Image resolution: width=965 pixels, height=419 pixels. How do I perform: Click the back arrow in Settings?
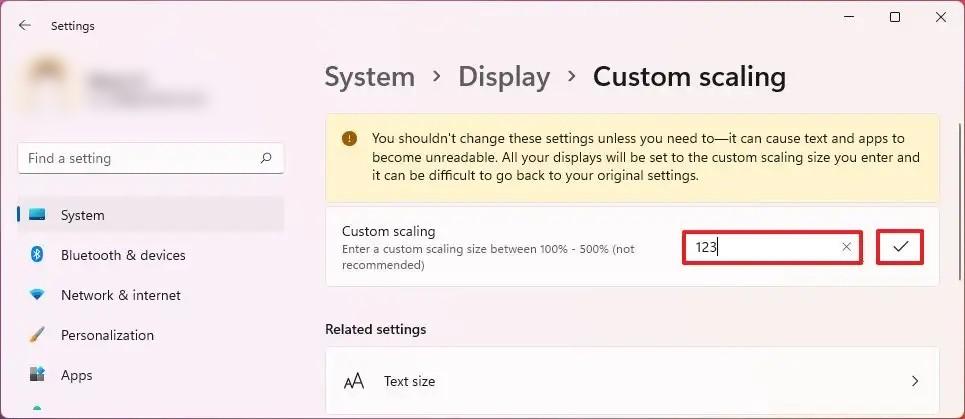(x=25, y=26)
